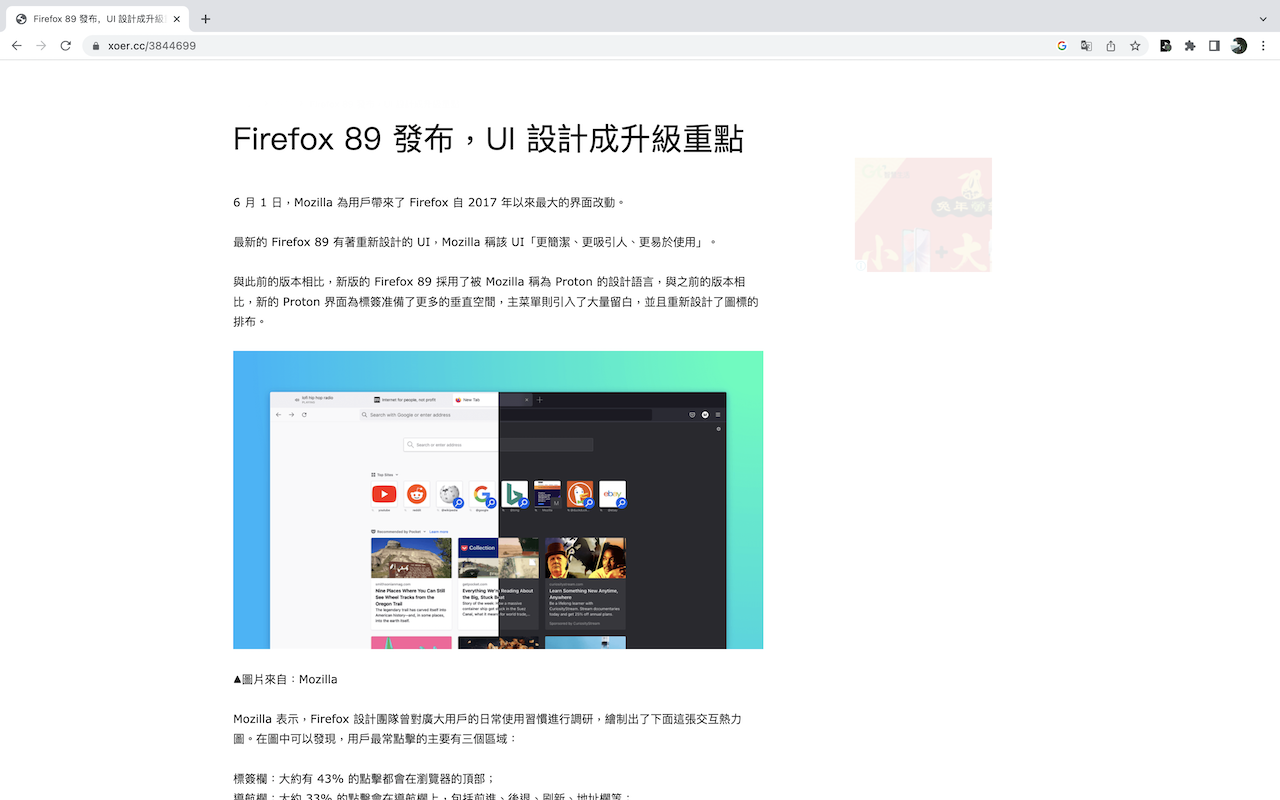Reload the current page

(65, 45)
